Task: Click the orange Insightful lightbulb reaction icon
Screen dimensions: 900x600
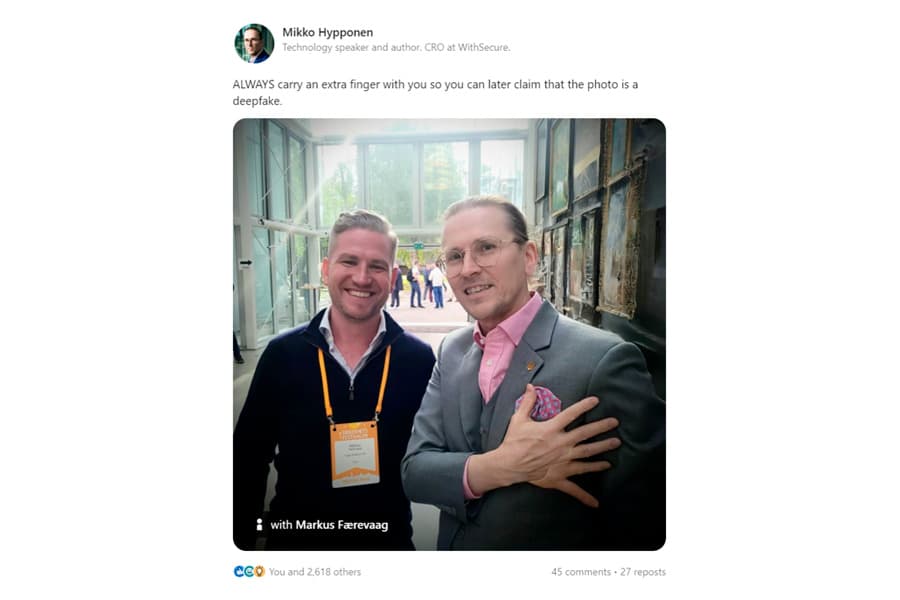Action: click(259, 571)
